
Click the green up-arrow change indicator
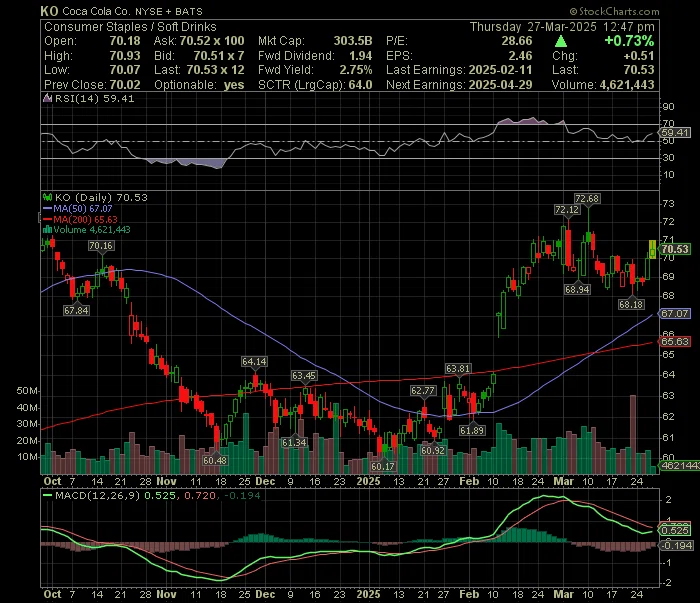pos(561,42)
